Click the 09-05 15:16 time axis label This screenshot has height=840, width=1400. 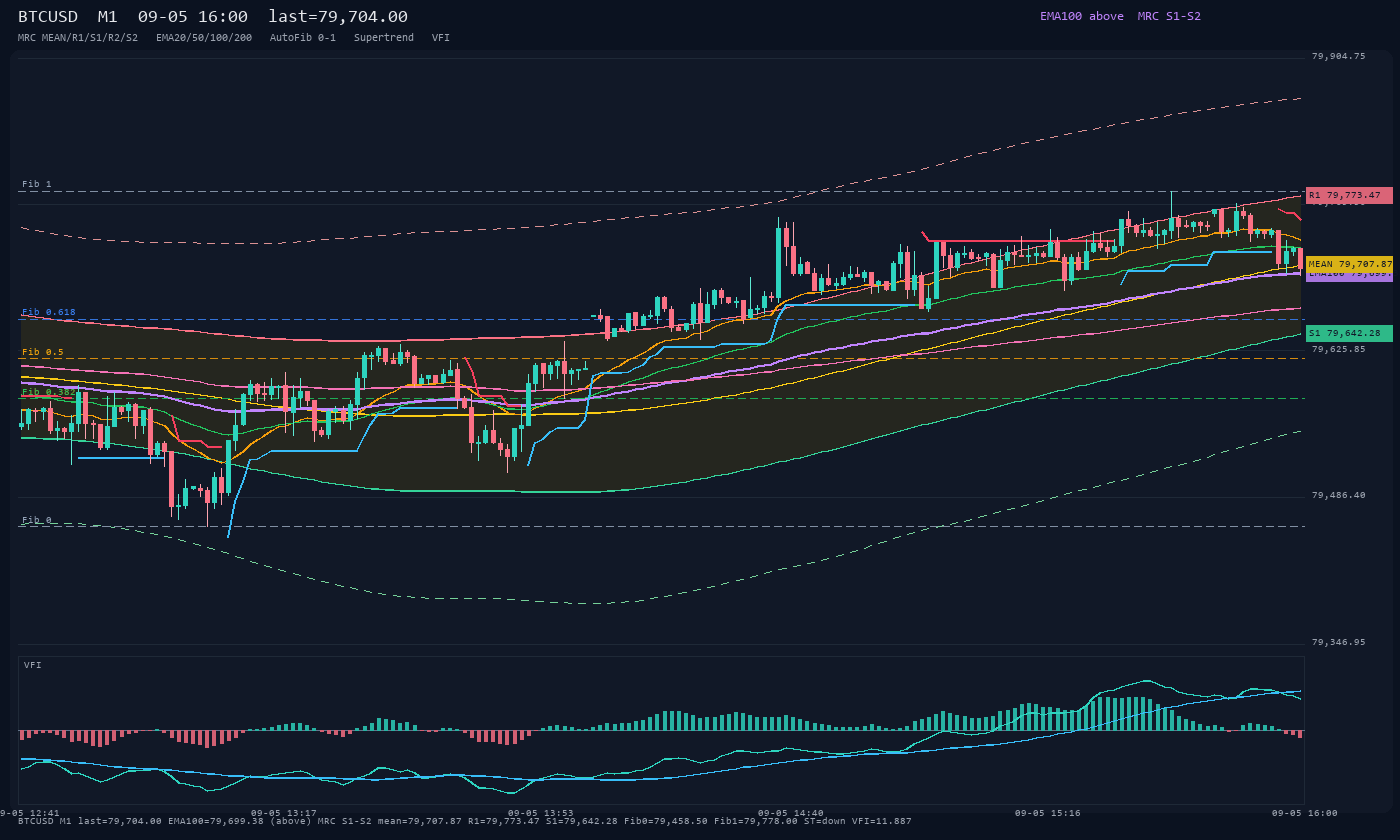pyautogui.click(x=1048, y=813)
